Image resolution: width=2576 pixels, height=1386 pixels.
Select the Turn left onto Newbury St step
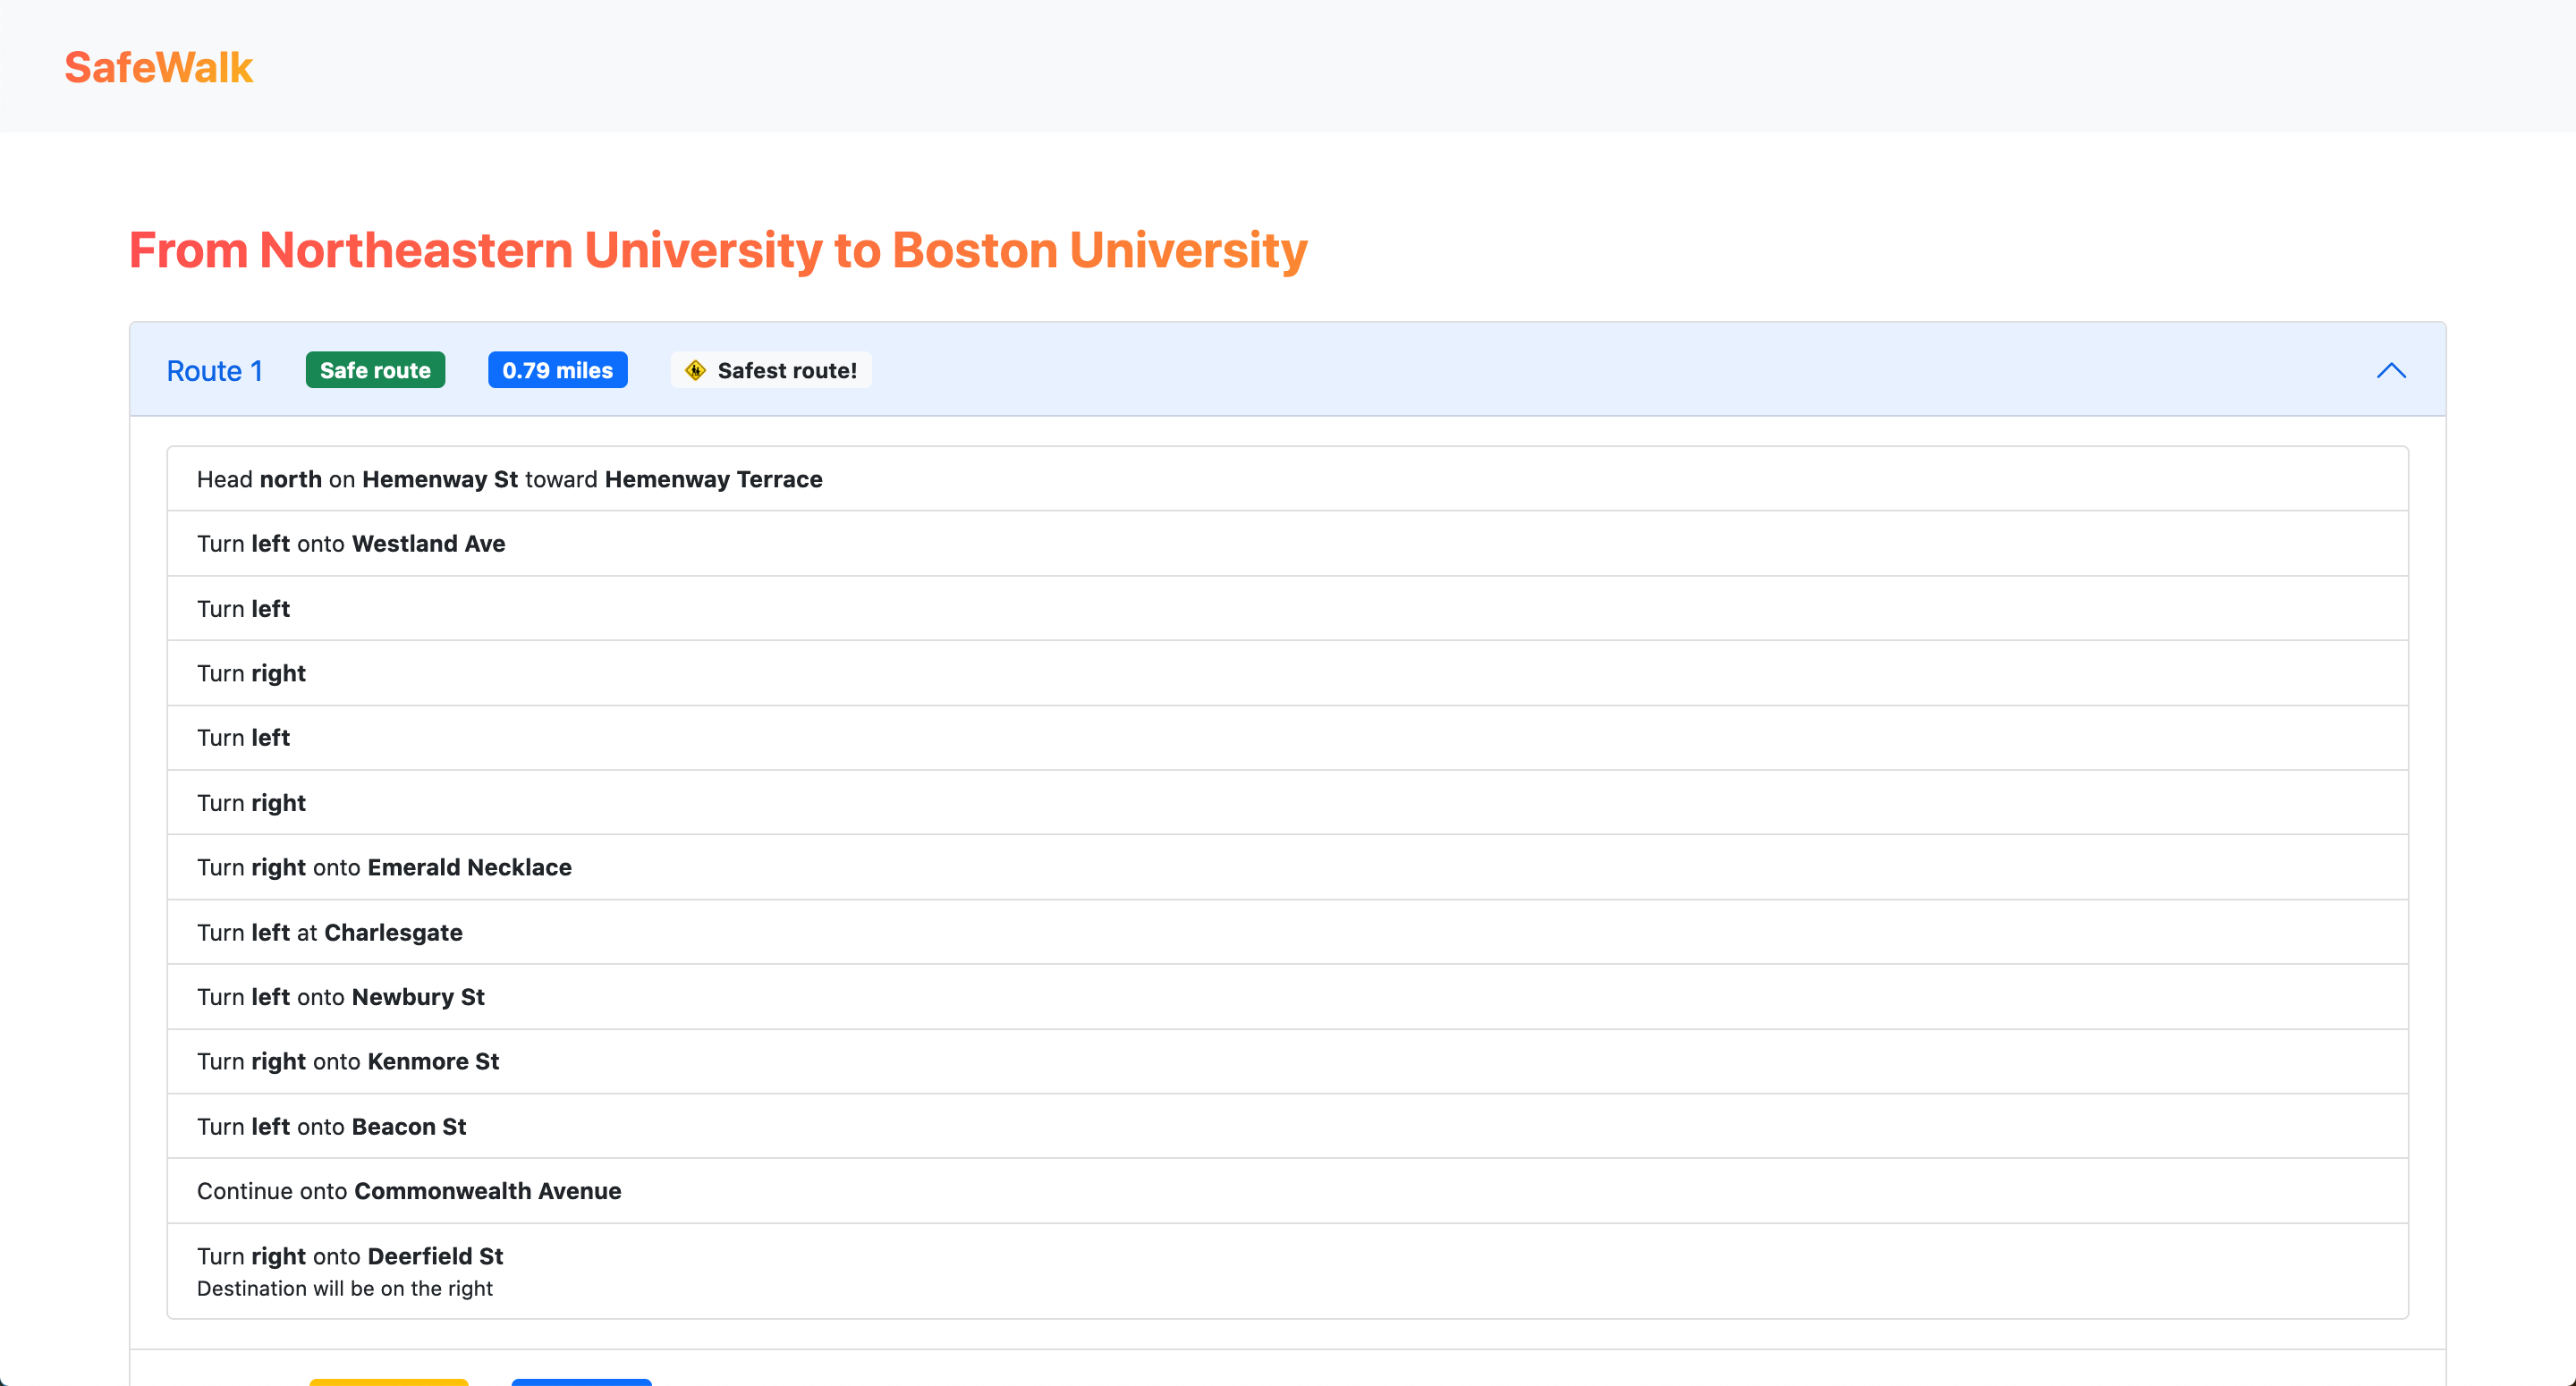(x=340, y=997)
